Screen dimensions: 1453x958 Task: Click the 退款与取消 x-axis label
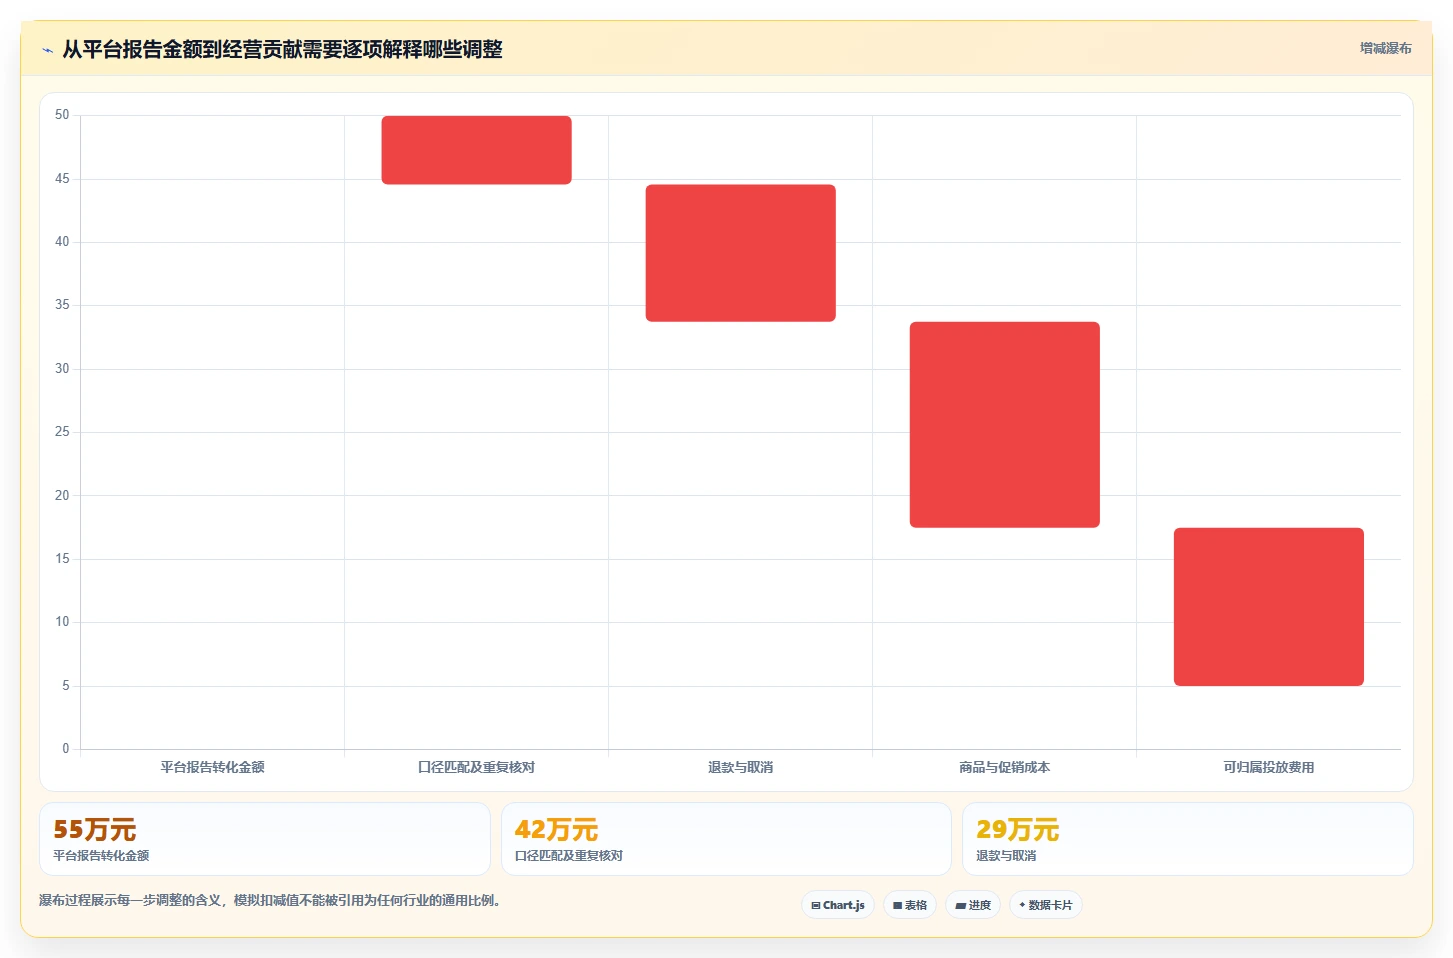coord(740,767)
